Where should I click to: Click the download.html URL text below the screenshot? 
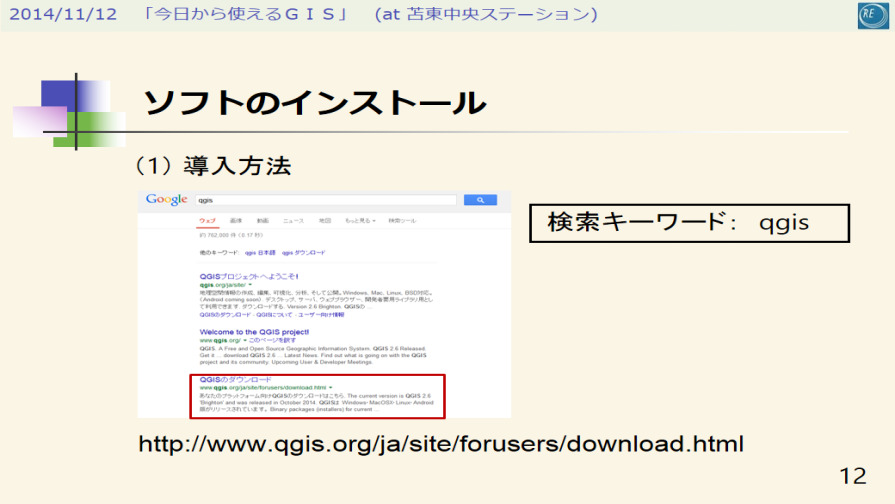click(x=440, y=443)
